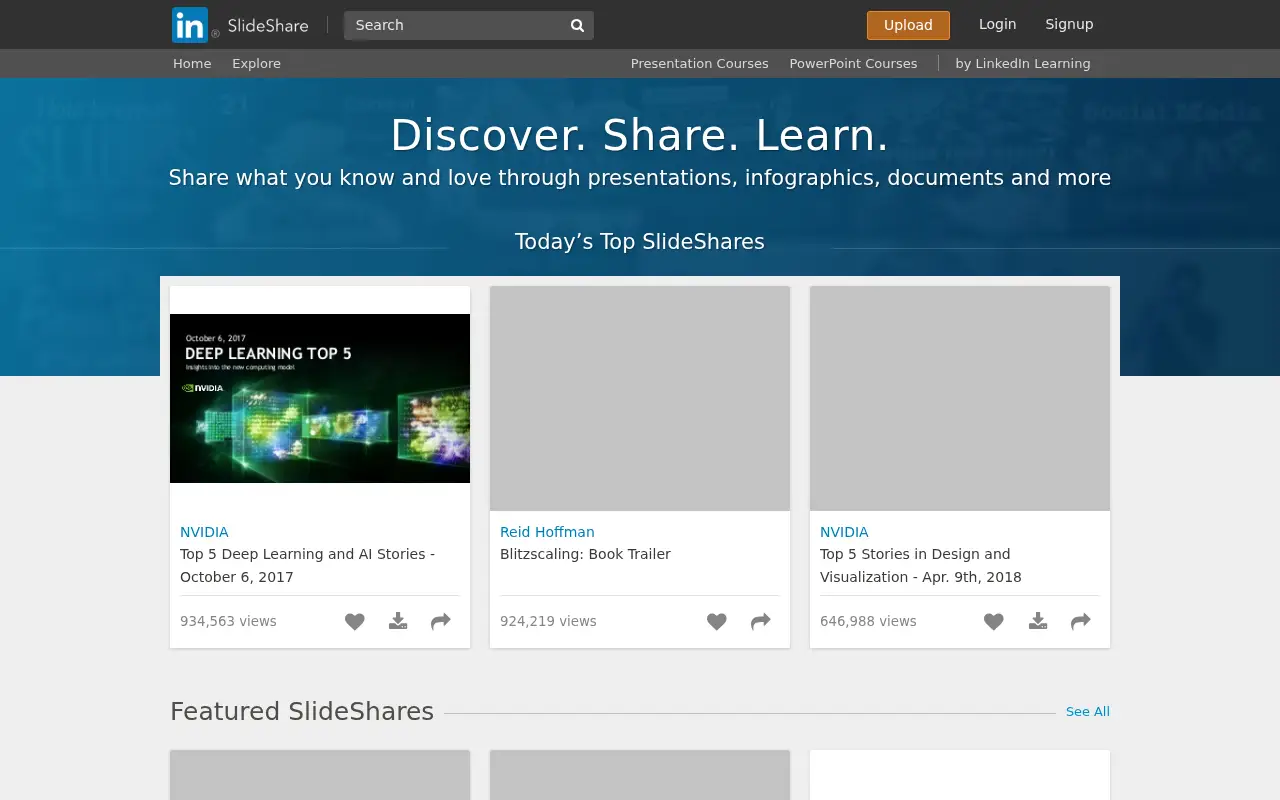The width and height of the screenshot is (1280, 800).
Task: Like the Deep Learning and AI Stories slideshare
Action: coord(355,621)
